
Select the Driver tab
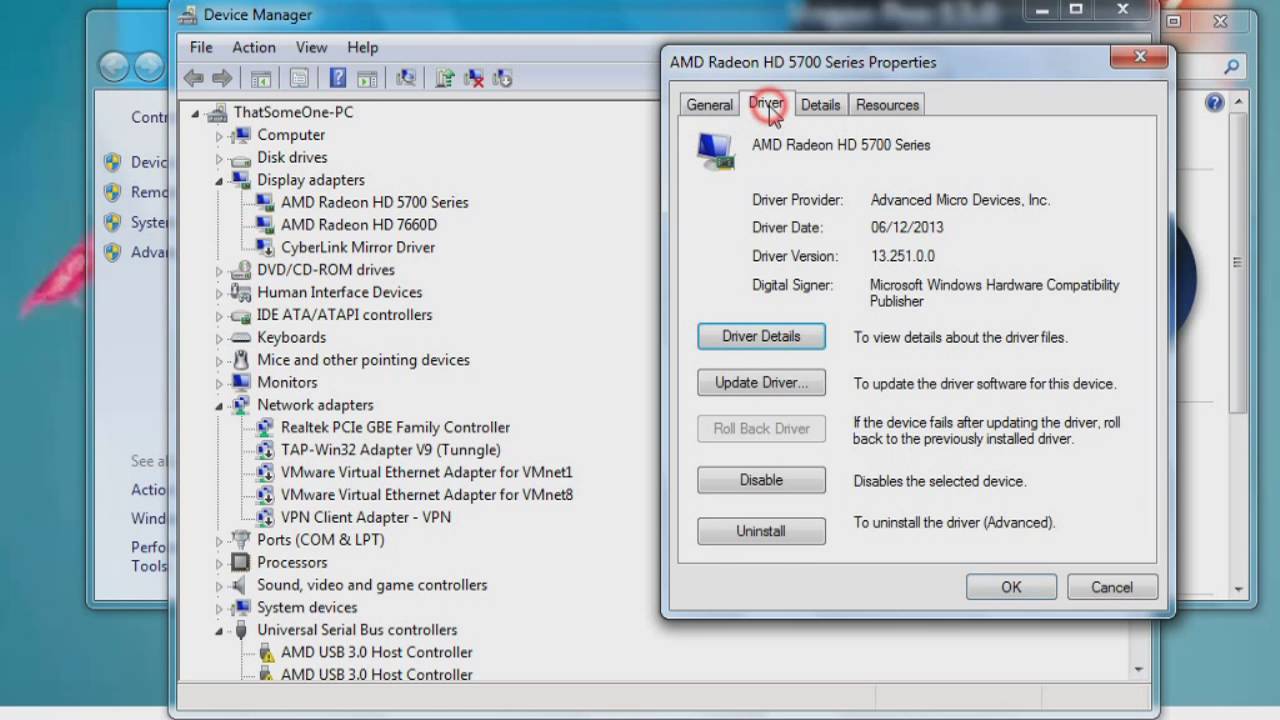coord(766,103)
